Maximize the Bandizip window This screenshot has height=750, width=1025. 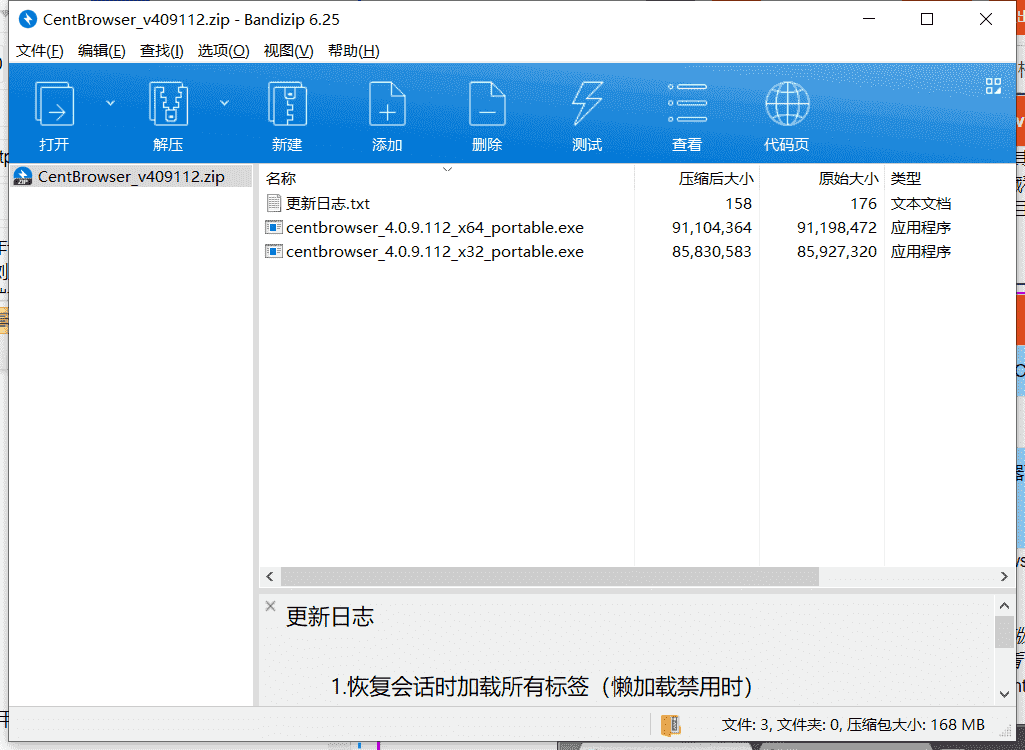pos(927,19)
